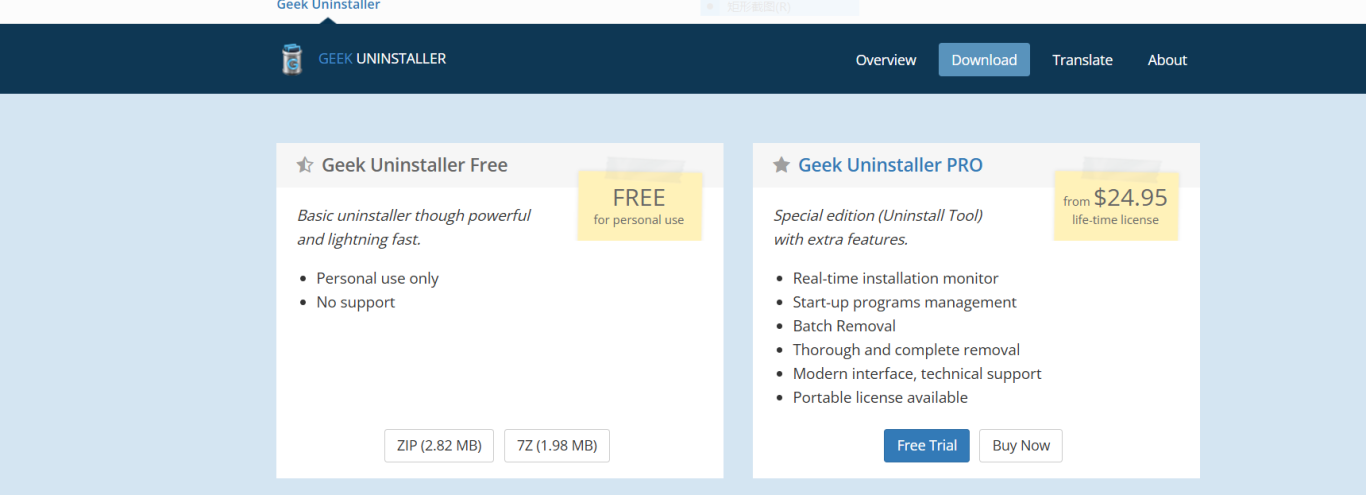Click the Geek Uninstaller Free heading
This screenshot has width=1366, height=495.
tap(415, 165)
